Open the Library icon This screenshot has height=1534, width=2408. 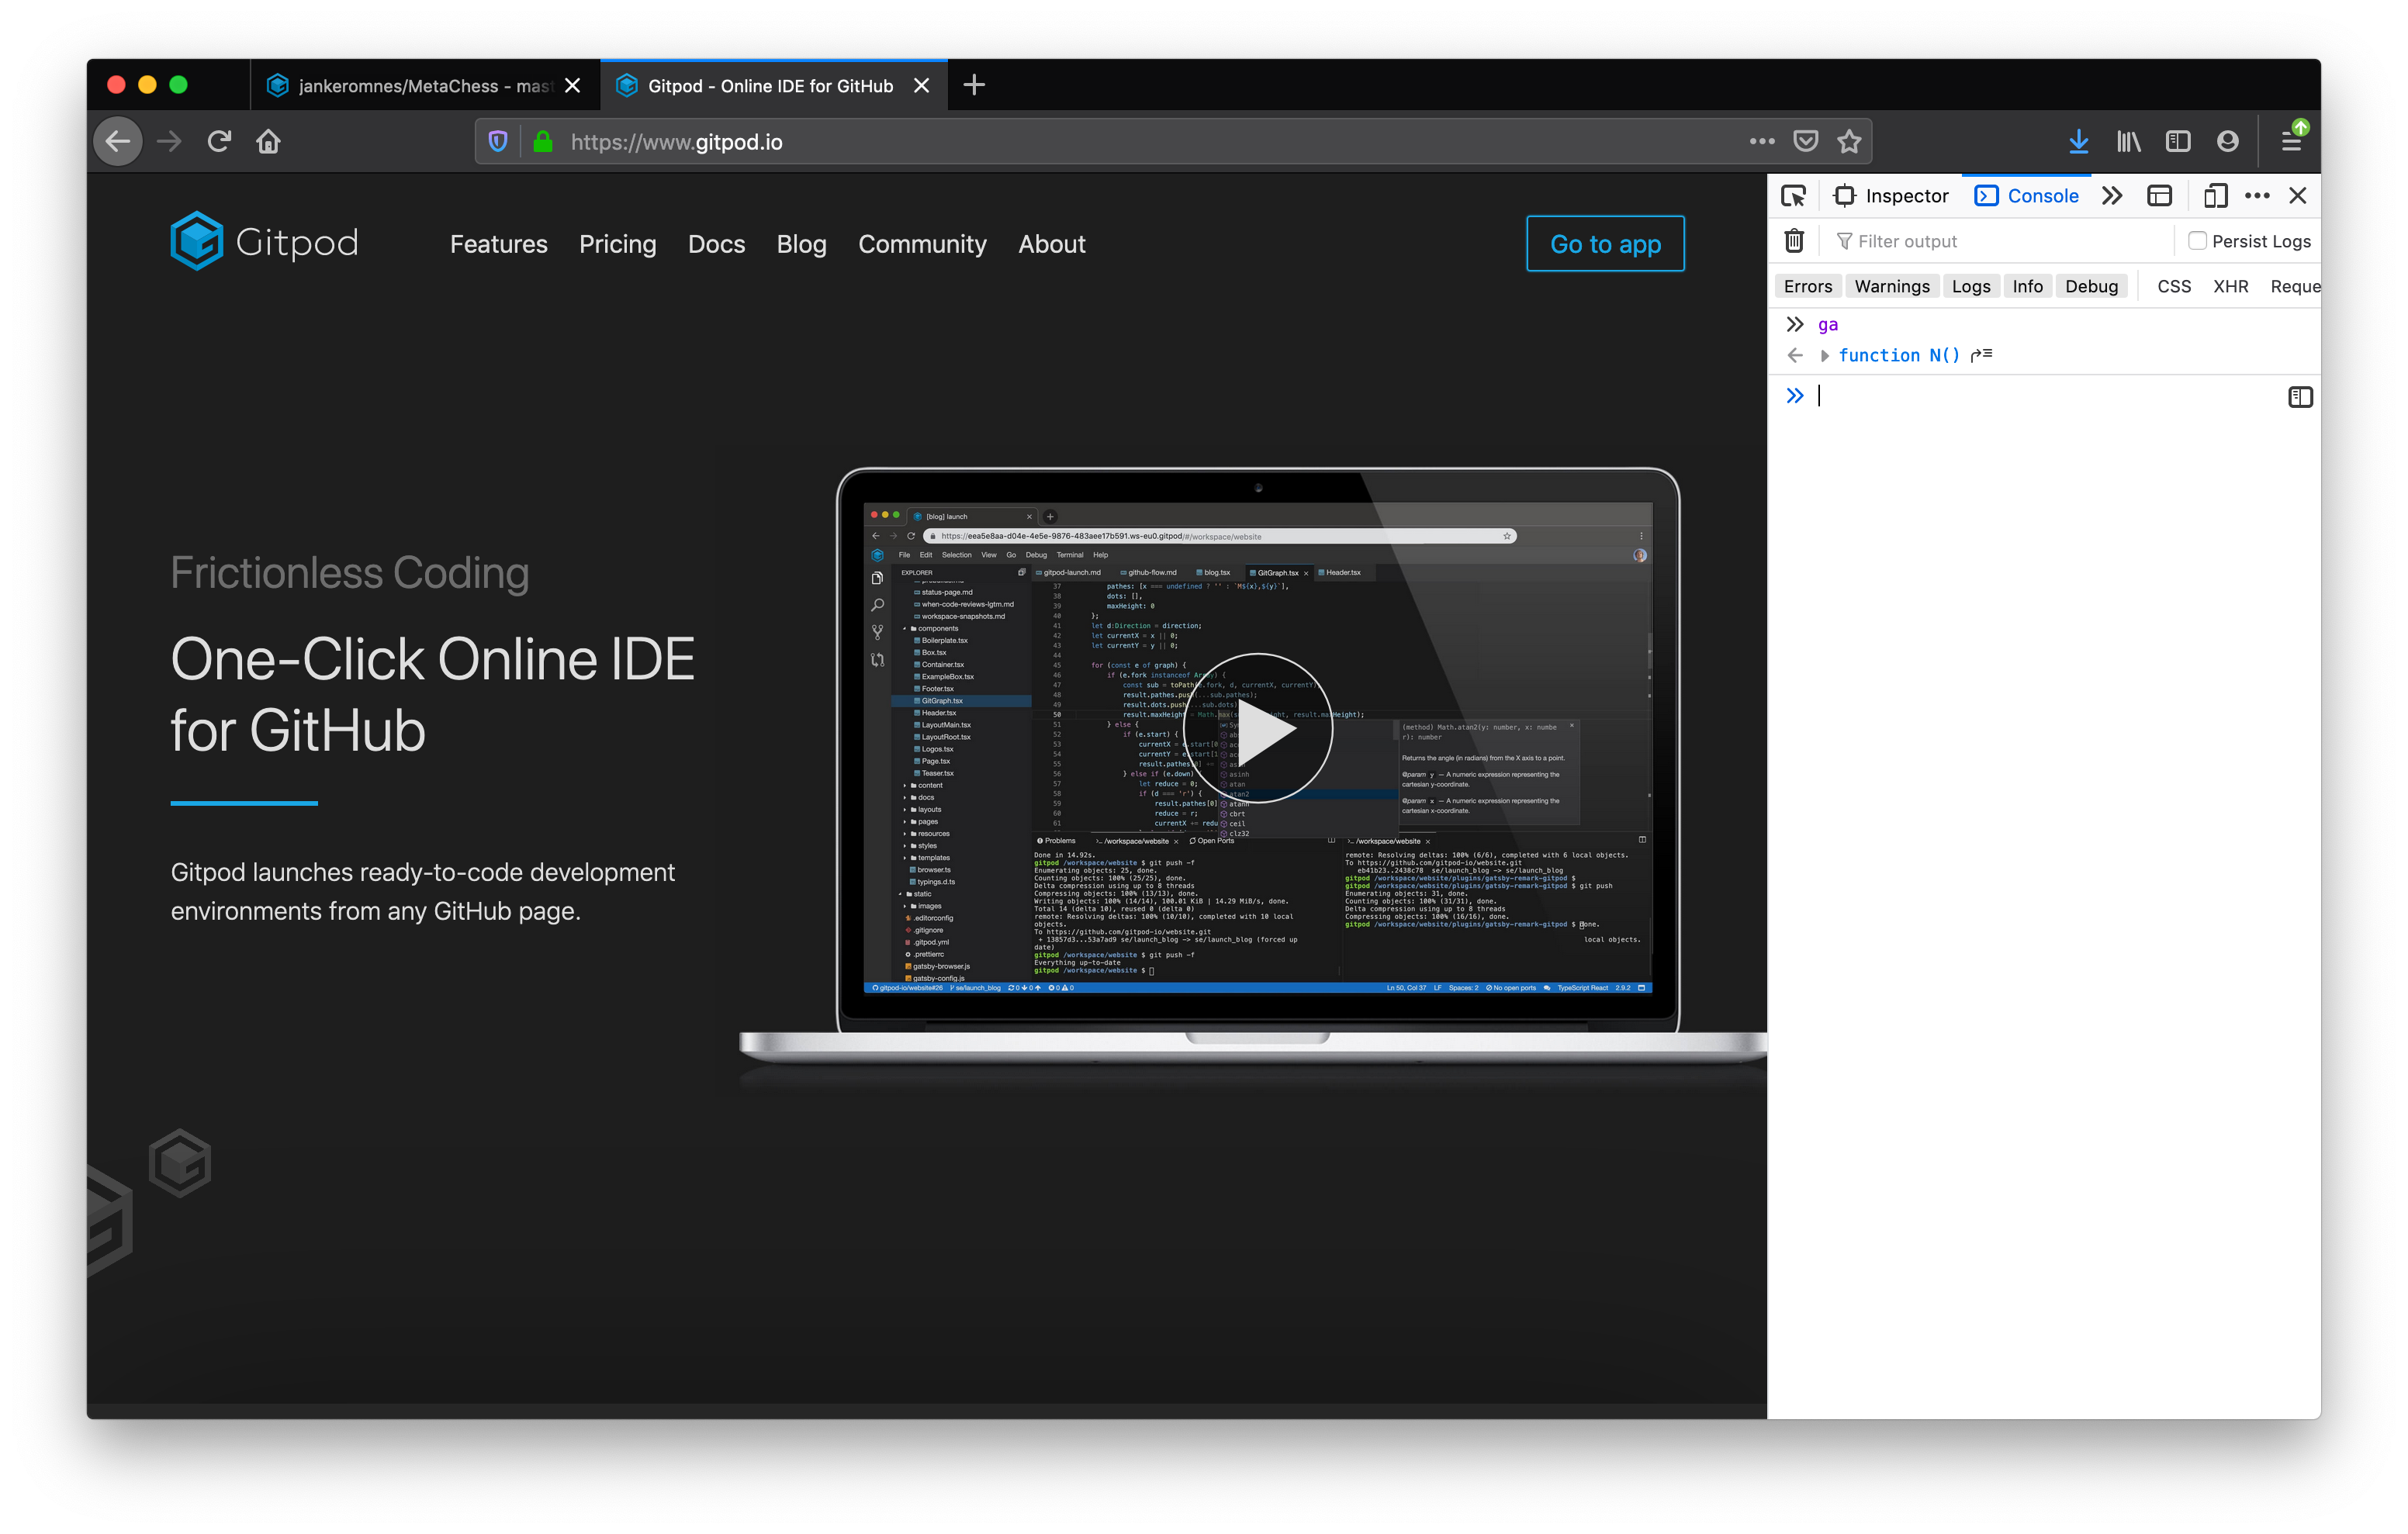(2128, 142)
